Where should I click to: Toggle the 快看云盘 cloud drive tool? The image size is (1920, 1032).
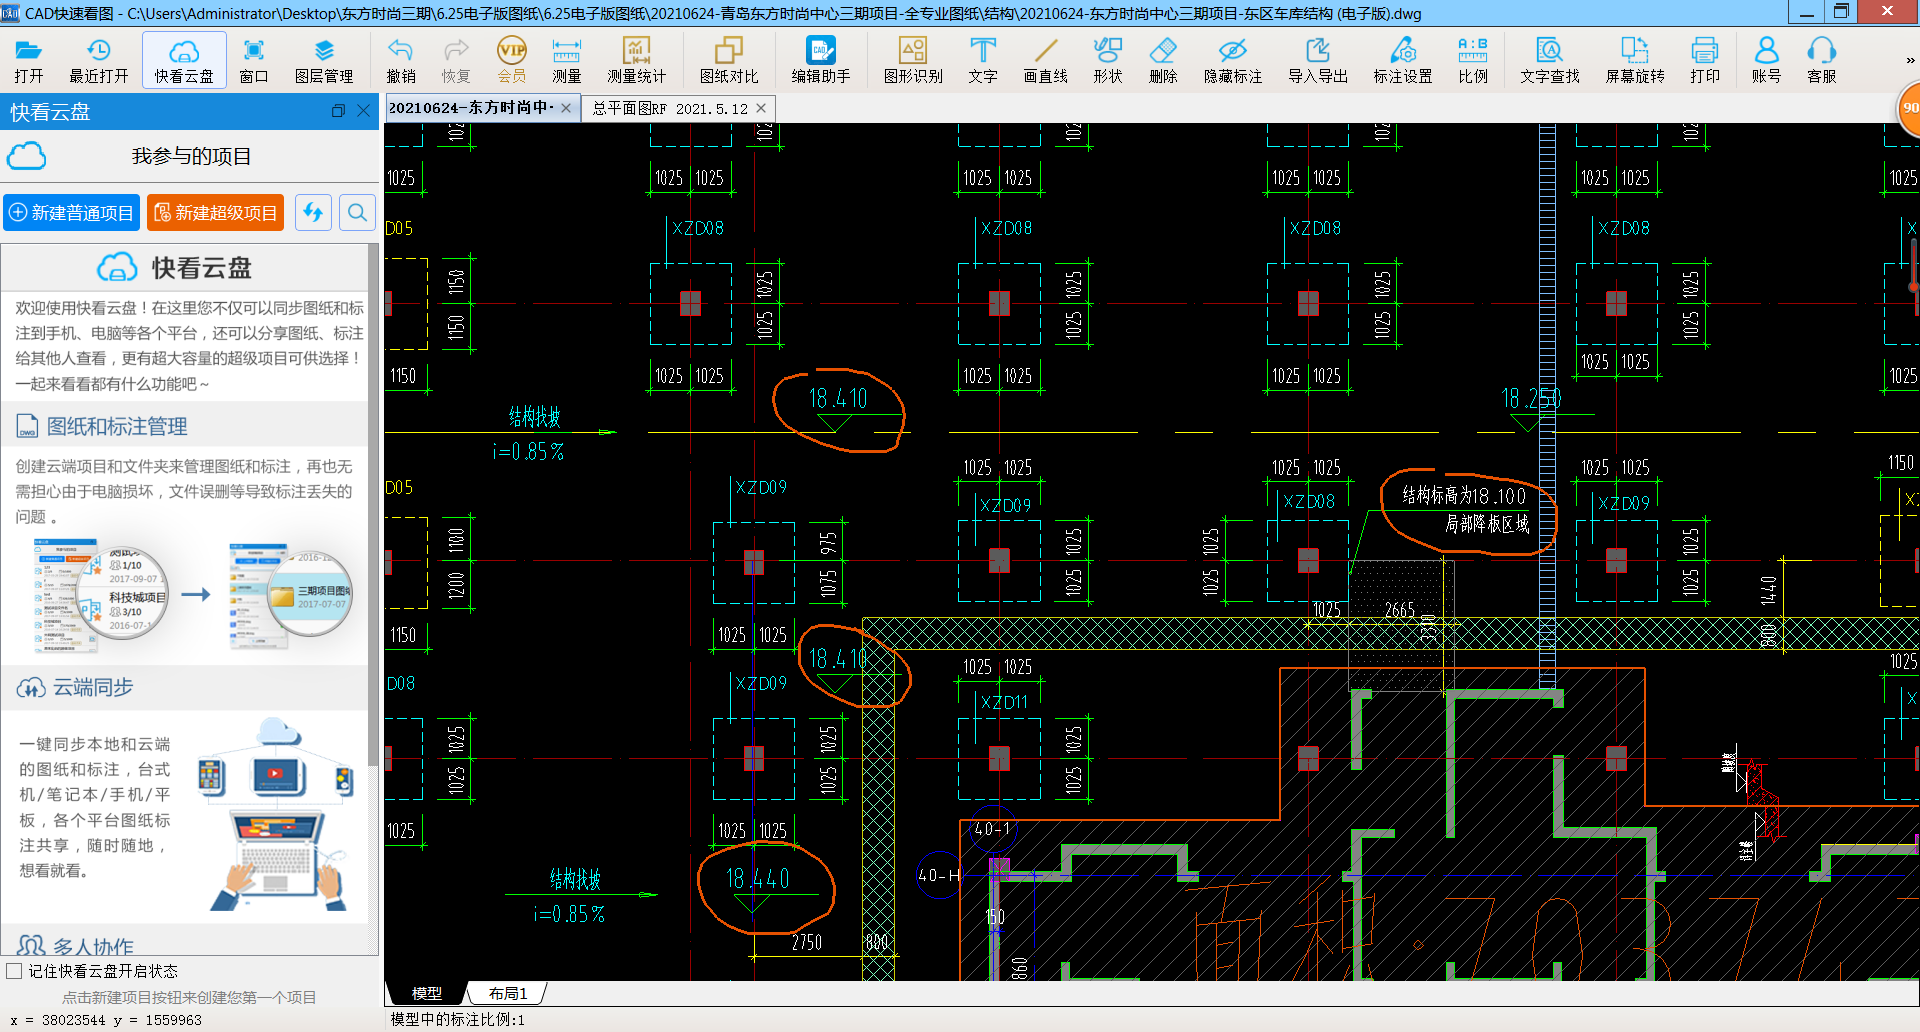[x=184, y=60]
